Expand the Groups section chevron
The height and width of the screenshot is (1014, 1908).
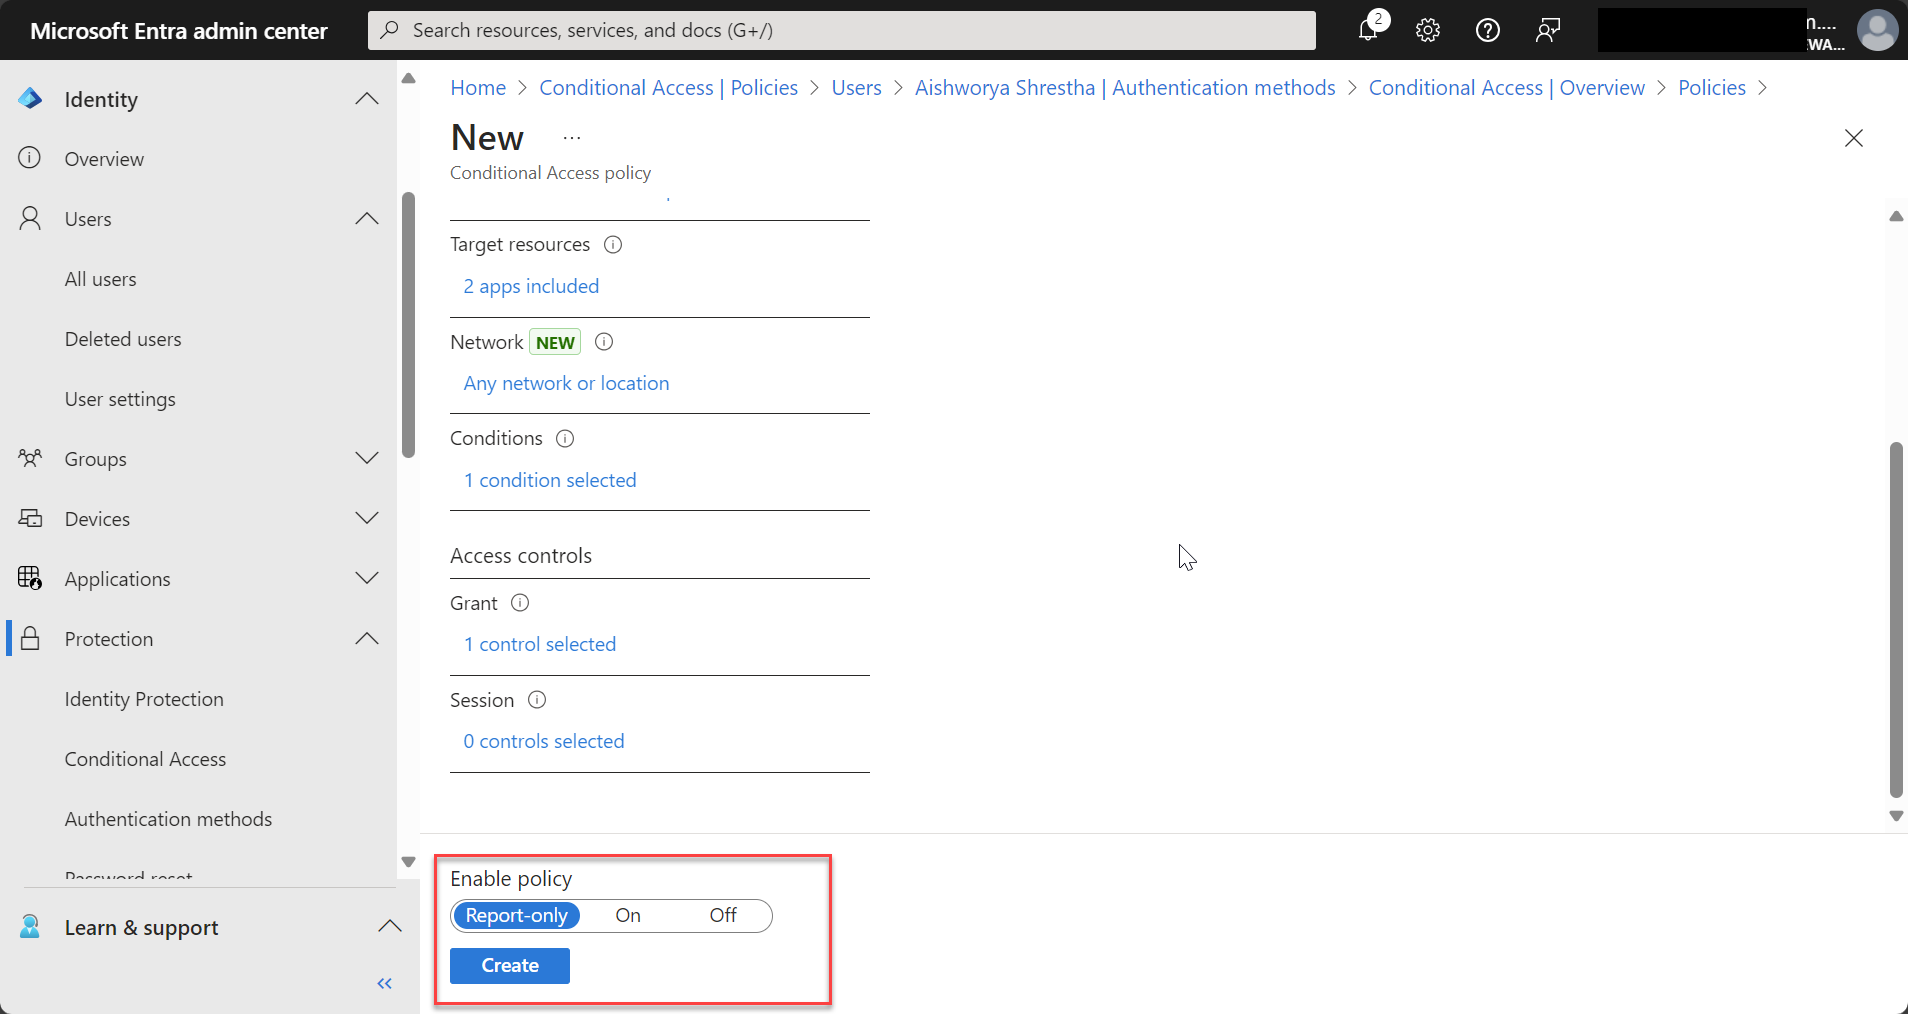click(367, 458)
